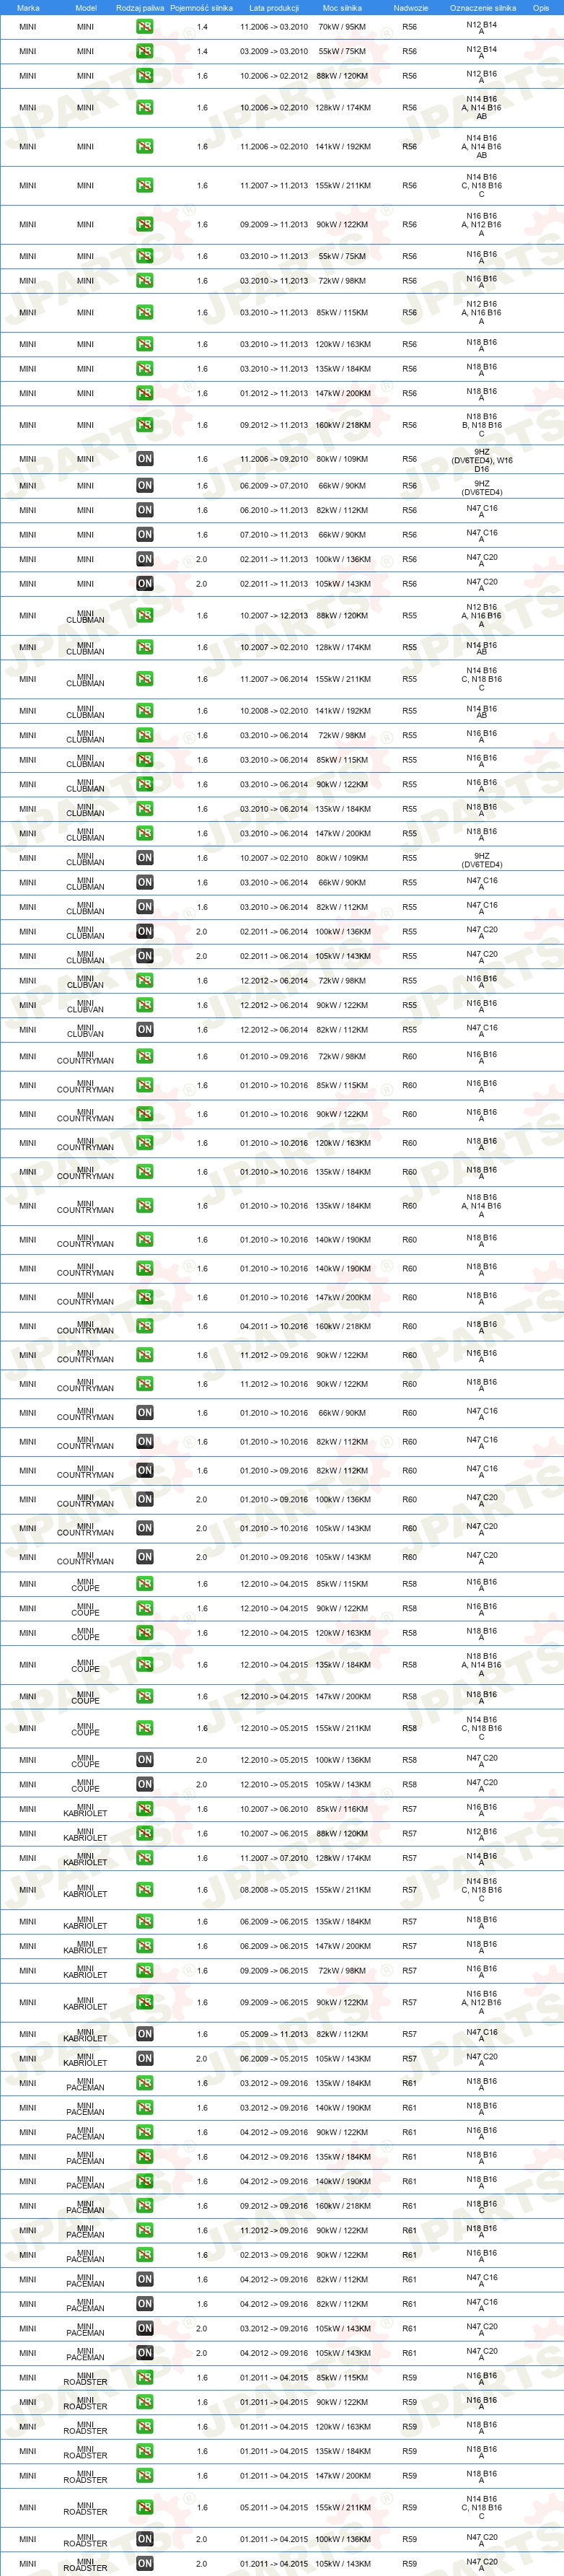Click diesel ON icon in R56 80kW / 109KM row
Viewport: 564px width, 2576px height.
(145, 459)
